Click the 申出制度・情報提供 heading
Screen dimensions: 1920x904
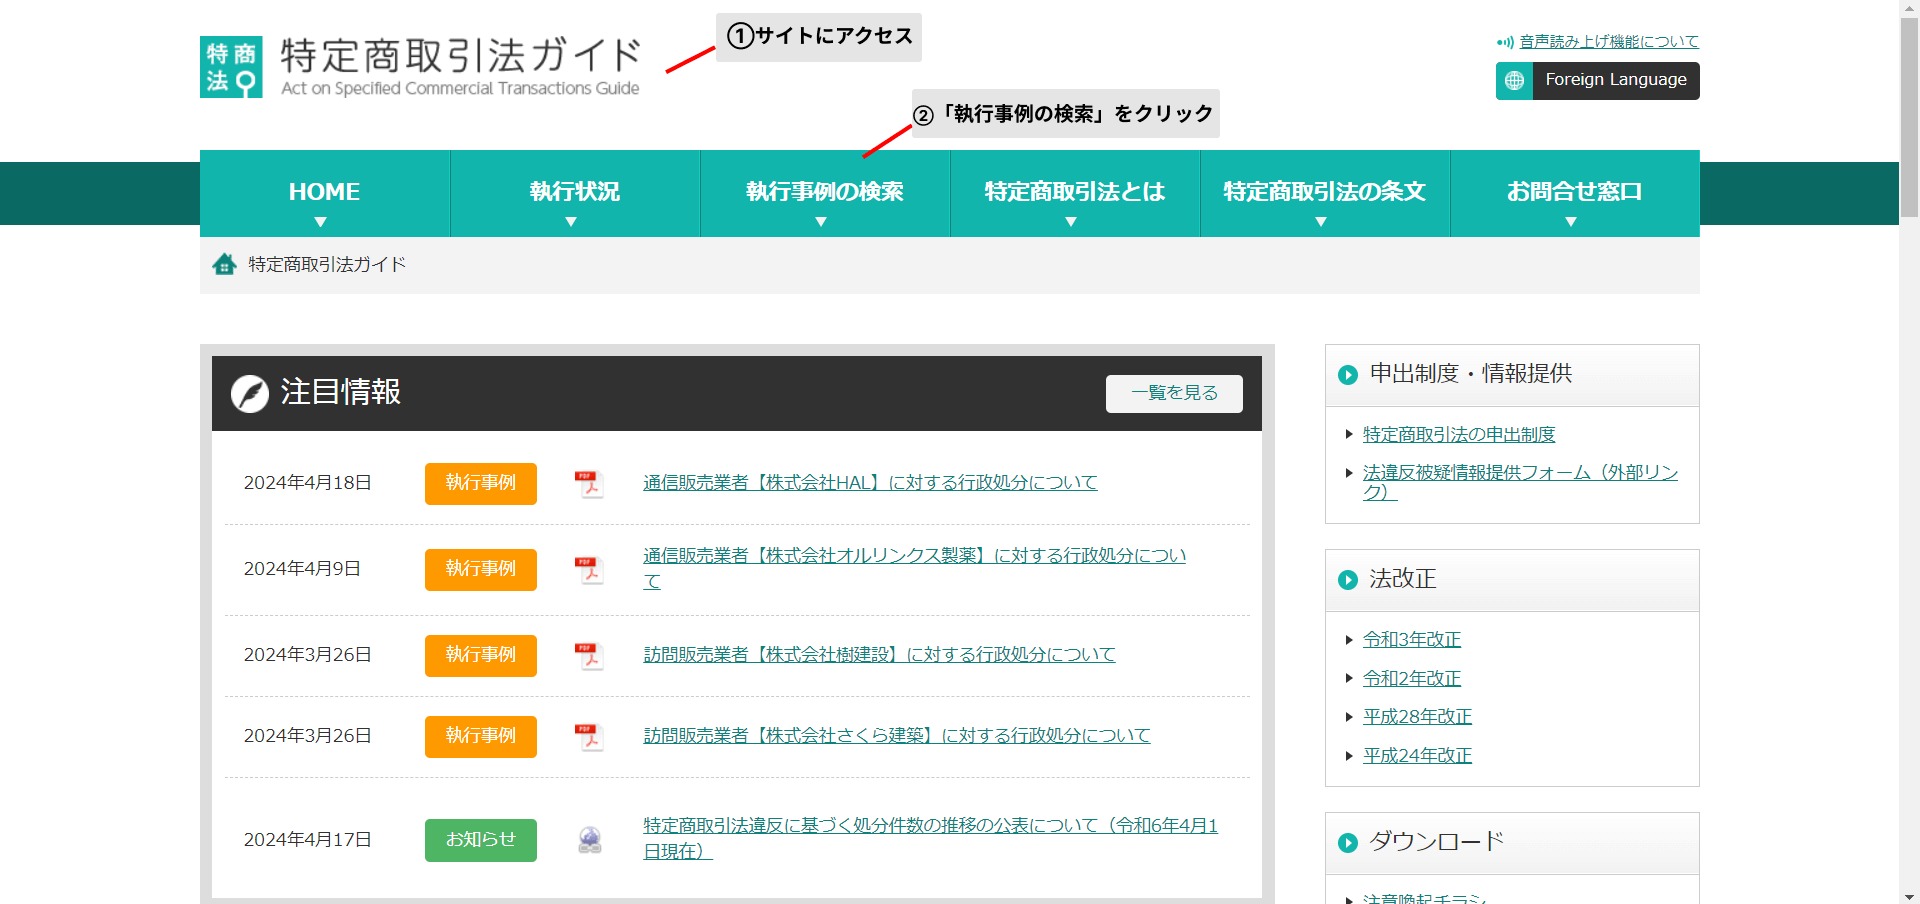tap(1470, 374)
